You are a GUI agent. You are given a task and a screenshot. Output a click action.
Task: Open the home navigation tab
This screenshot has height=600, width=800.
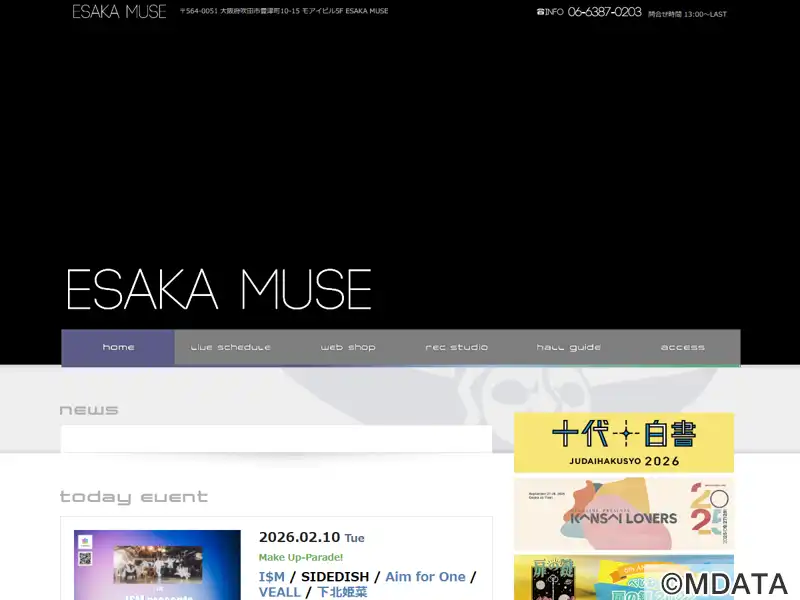pyautogui.click(x=118, y=347)
